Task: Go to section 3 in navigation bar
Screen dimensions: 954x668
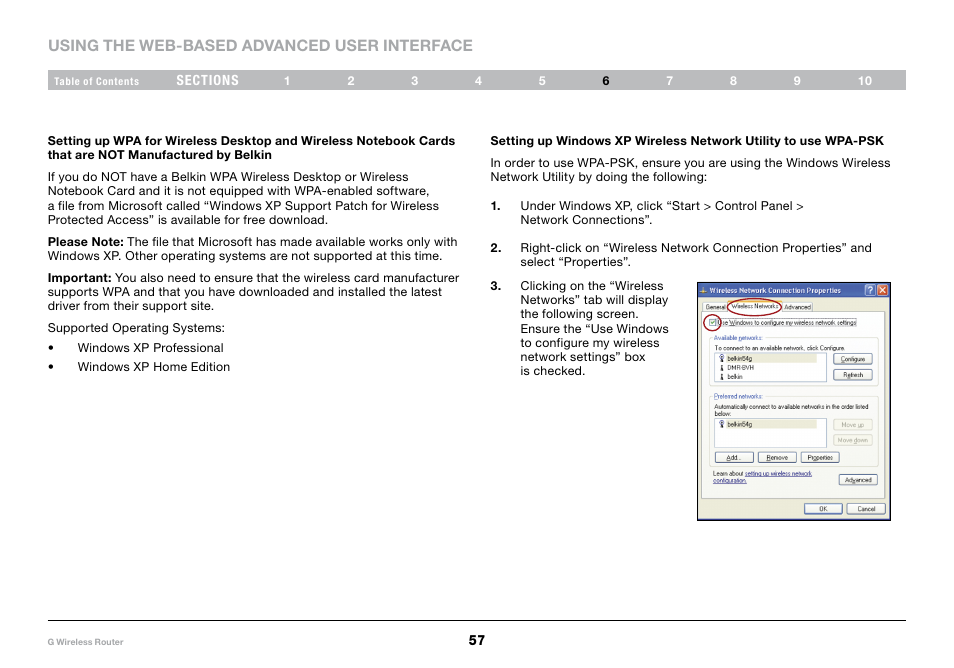Action: 414,81
